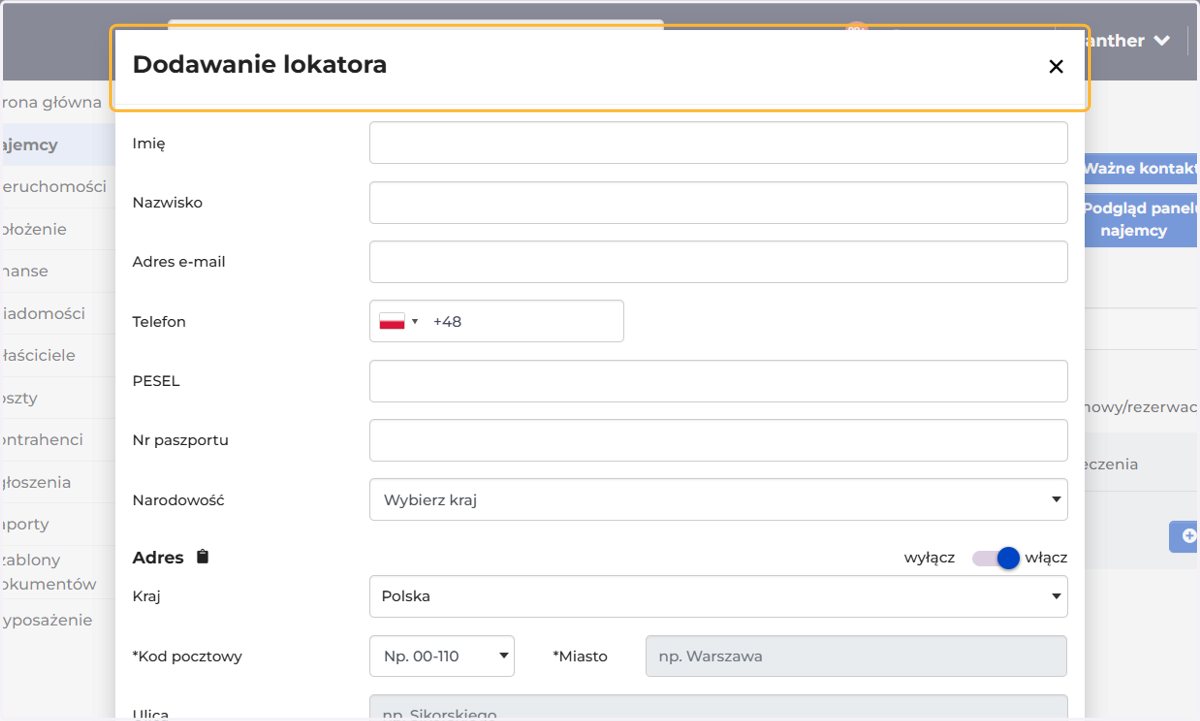Open the Narodowość Wybierz kraj dropdown
The height and width of the screenshot is (721, 1200).
pos(718,500)
